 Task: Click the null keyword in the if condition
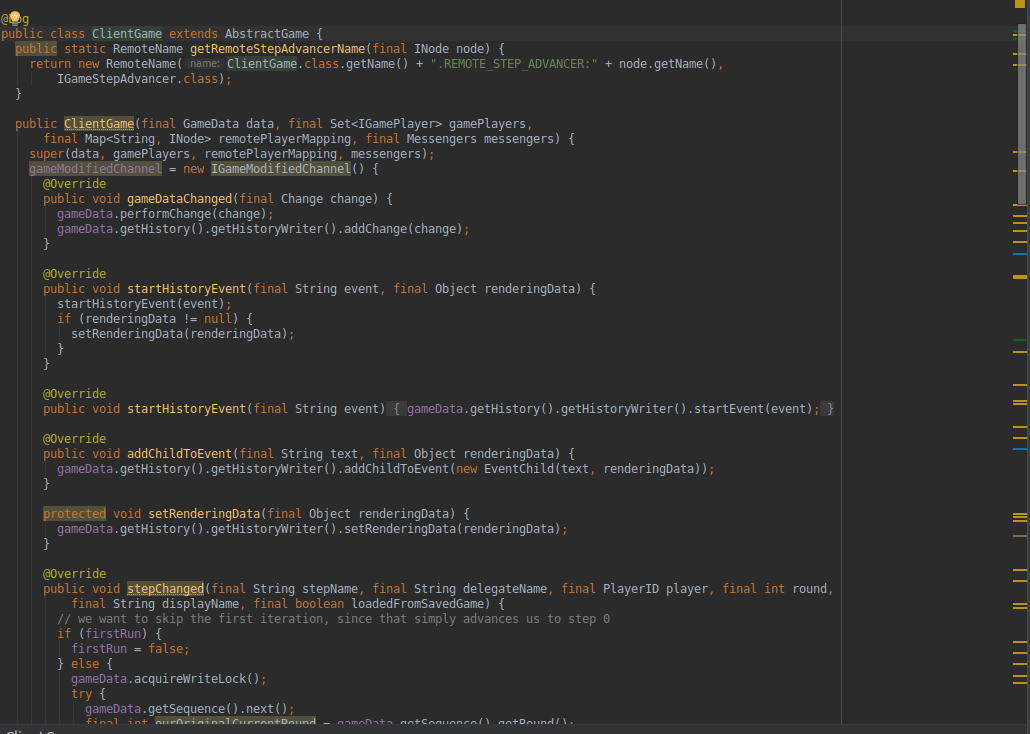[x=217, y=319]
